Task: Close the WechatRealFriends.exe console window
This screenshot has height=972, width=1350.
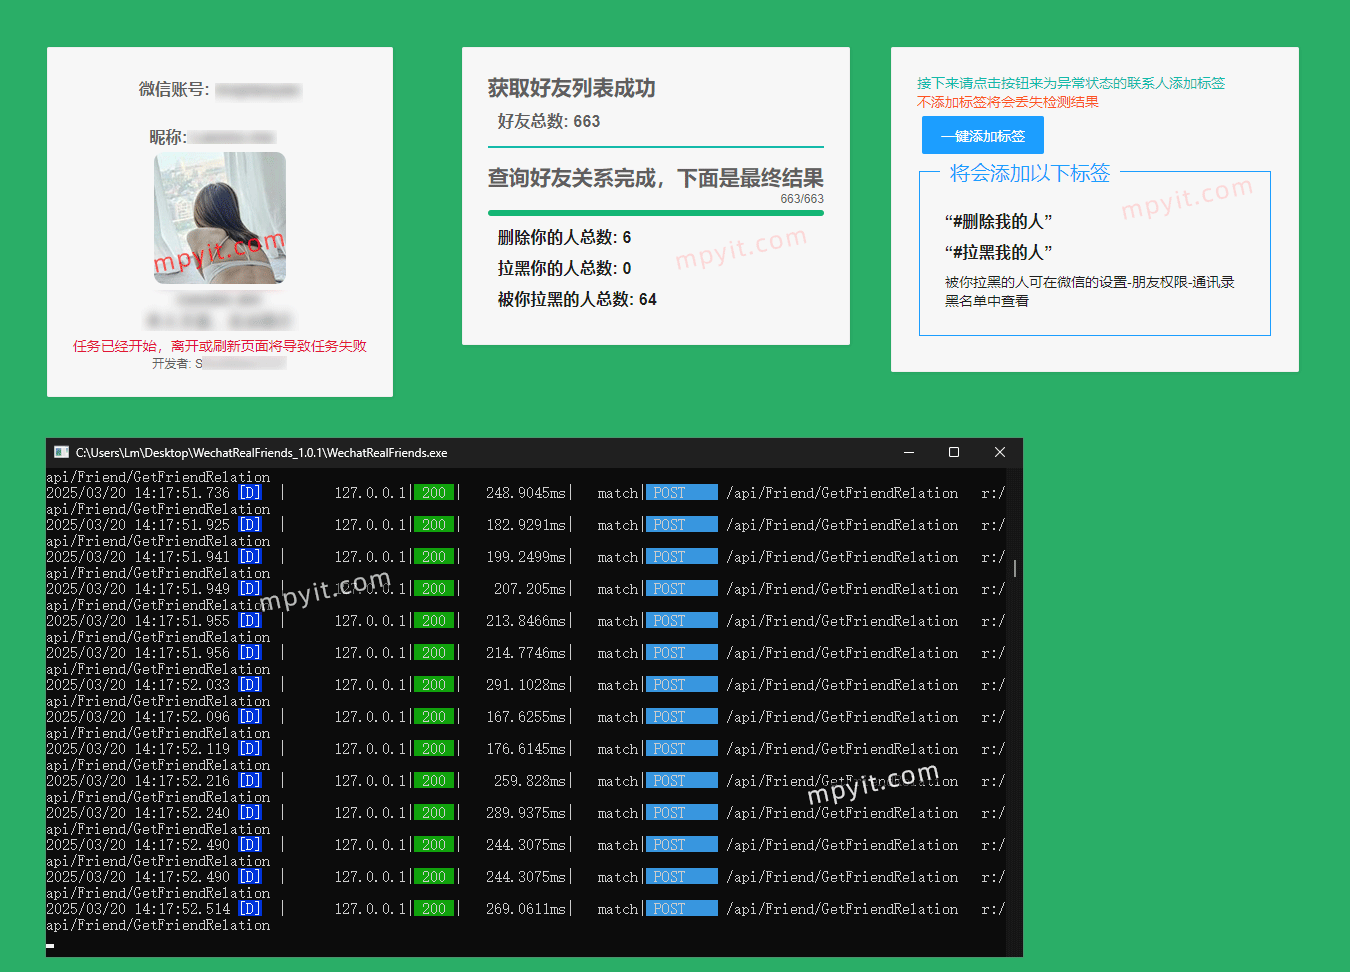Action: point(999,453)
